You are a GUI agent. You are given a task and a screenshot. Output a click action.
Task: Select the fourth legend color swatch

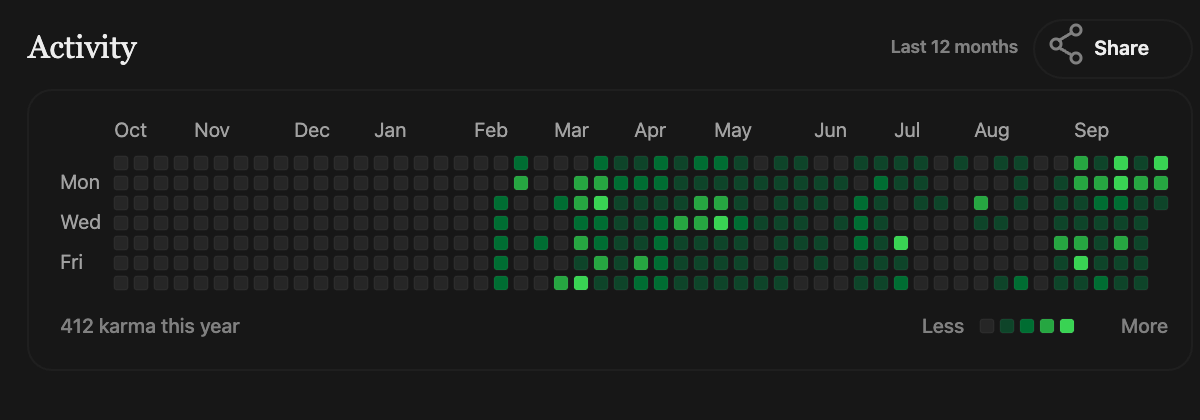tap(1047, 326)
